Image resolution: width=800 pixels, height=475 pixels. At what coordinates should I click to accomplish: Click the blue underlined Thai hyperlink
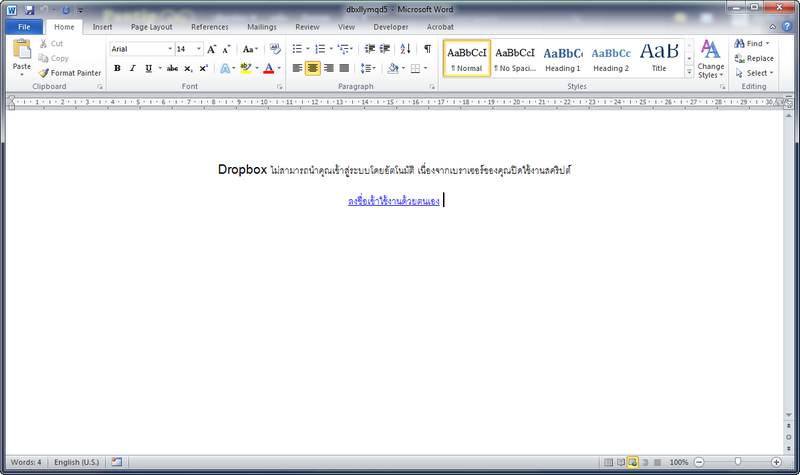(x=393, y=201)
